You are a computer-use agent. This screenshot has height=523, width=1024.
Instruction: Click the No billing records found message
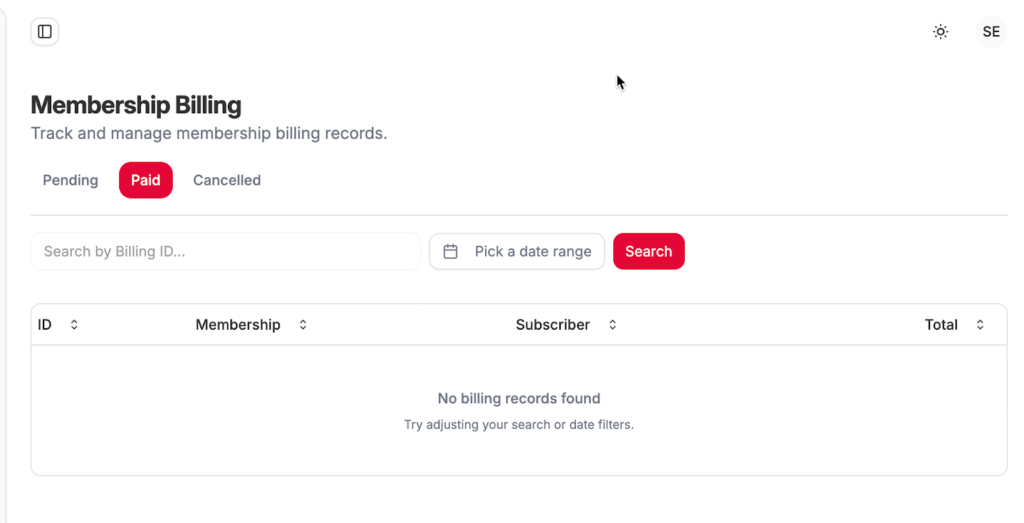pos(519,399)
